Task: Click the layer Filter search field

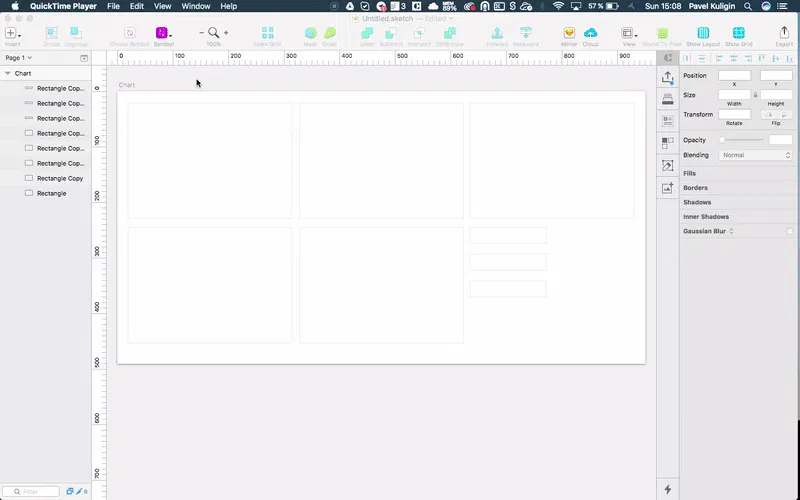Action: click(x=31, y=491)
